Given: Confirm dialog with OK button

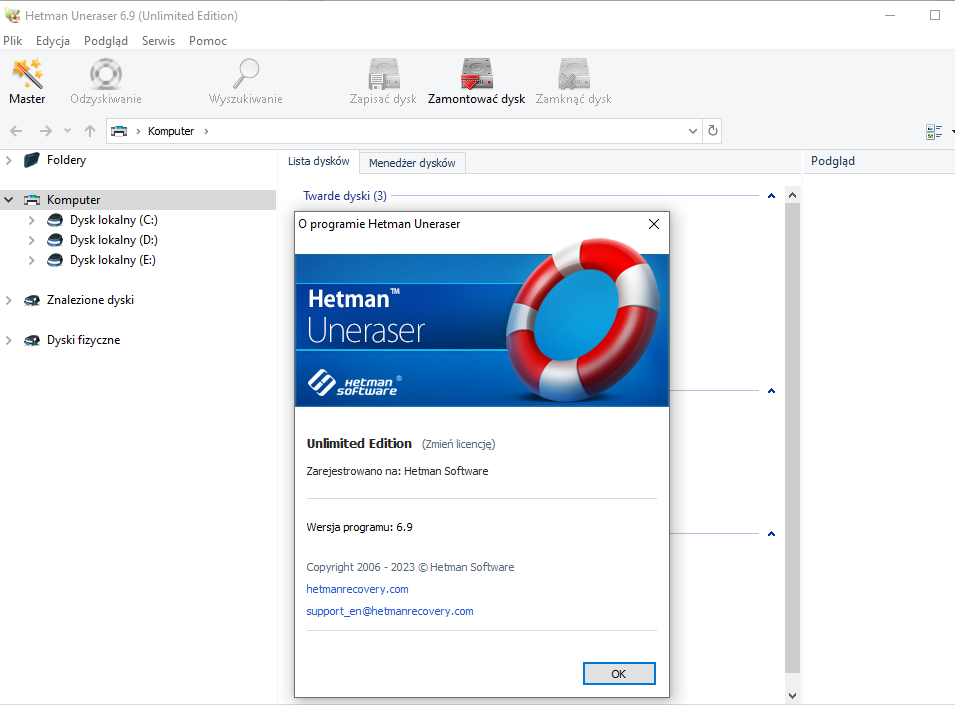Looking at the screenshot, I should [619, 673].
